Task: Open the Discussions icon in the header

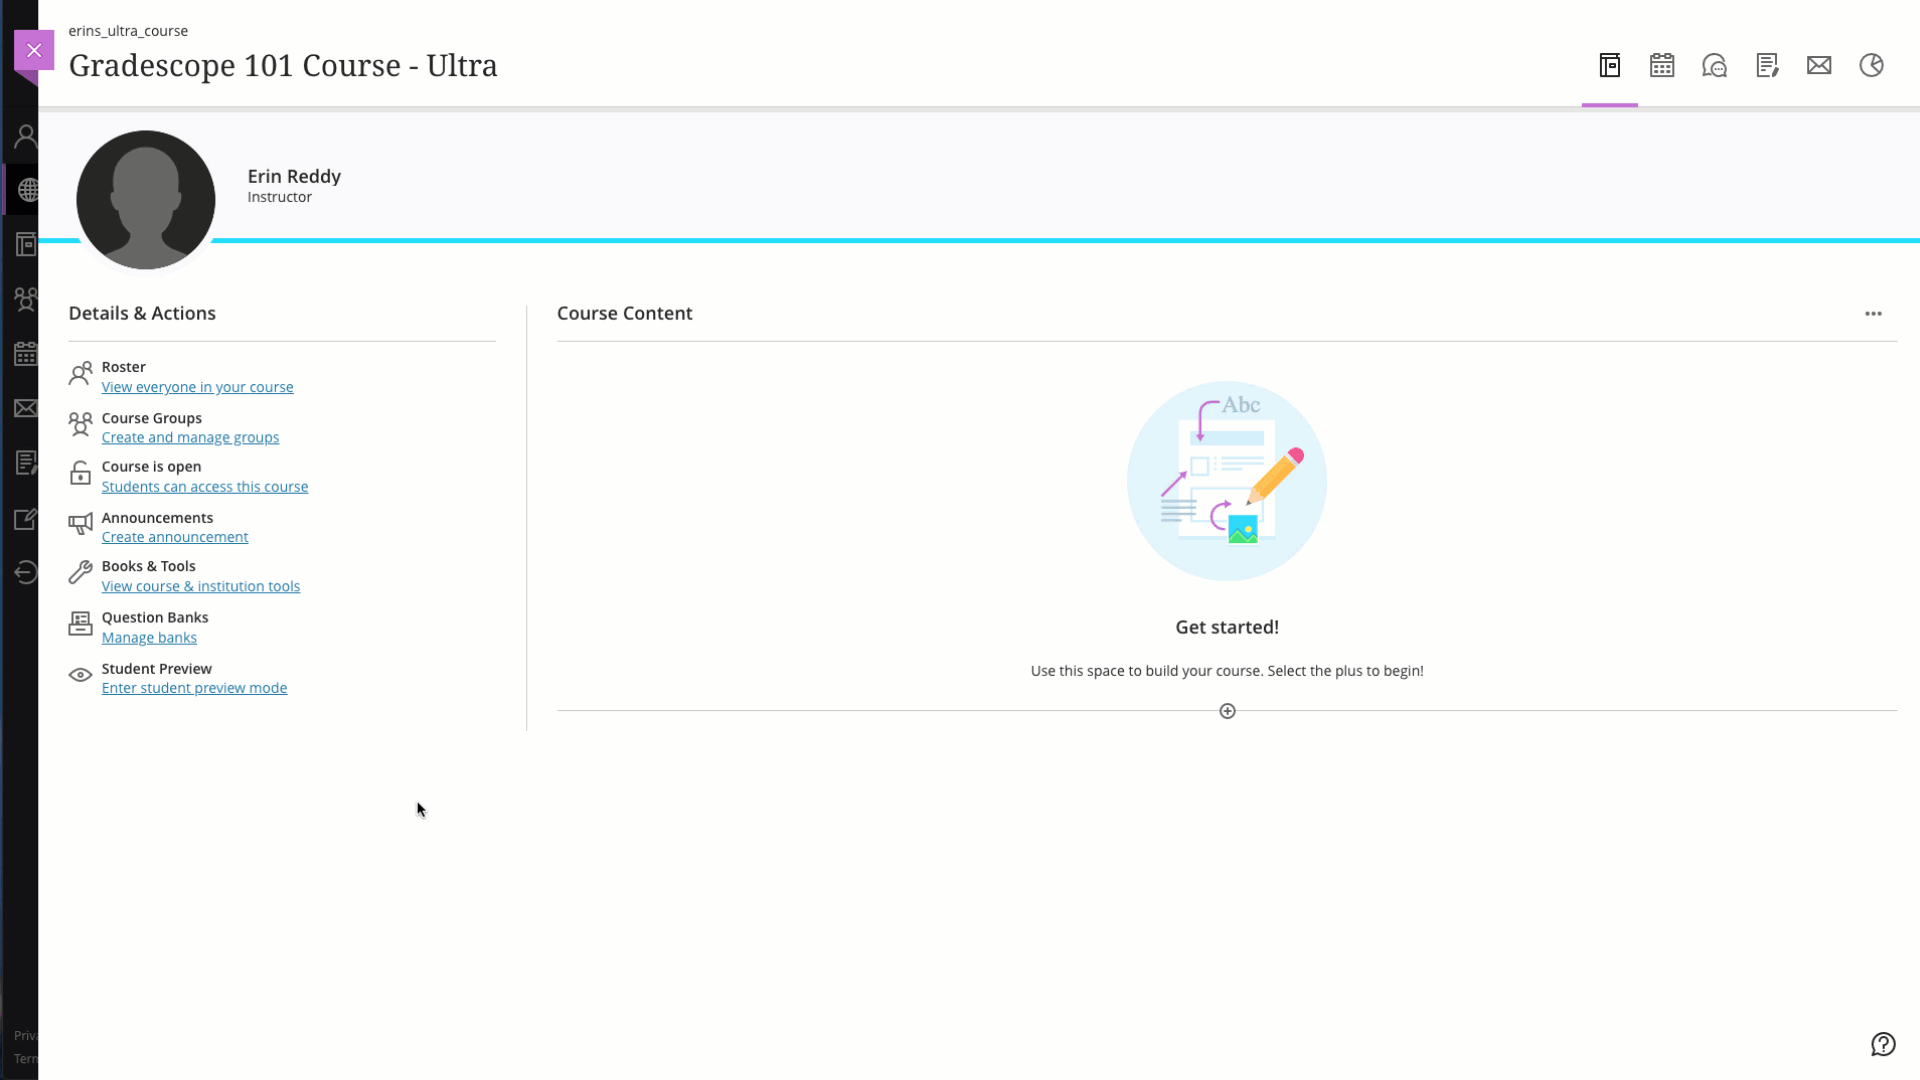Action: pyautogui.click(x=1715, y=66)
